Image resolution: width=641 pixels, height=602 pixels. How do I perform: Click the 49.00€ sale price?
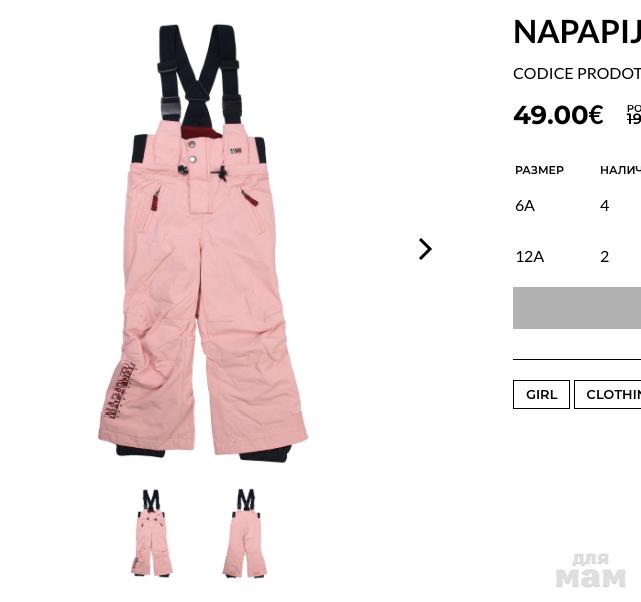(x=558, y=115)
